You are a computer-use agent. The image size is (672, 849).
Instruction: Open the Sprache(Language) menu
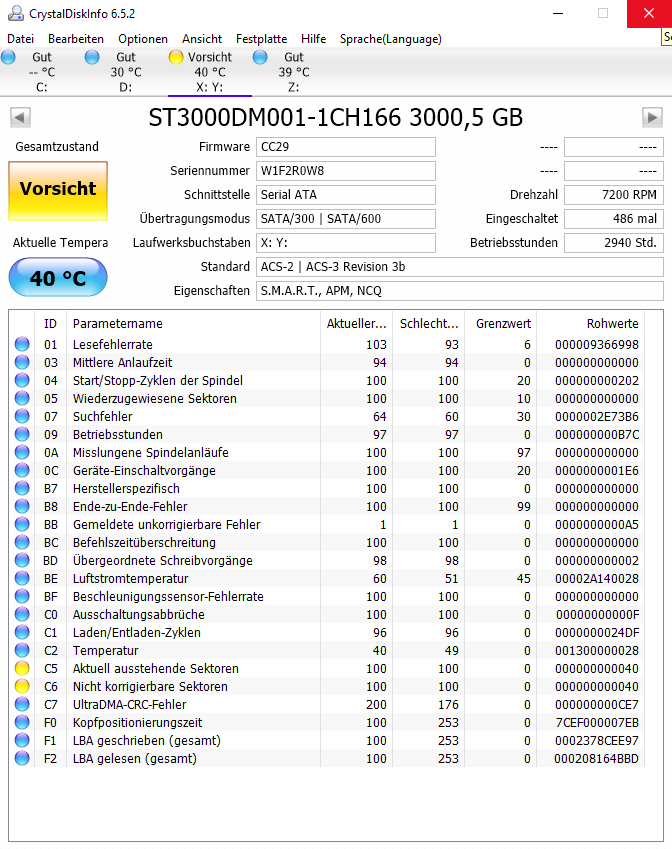coord(390,39)
